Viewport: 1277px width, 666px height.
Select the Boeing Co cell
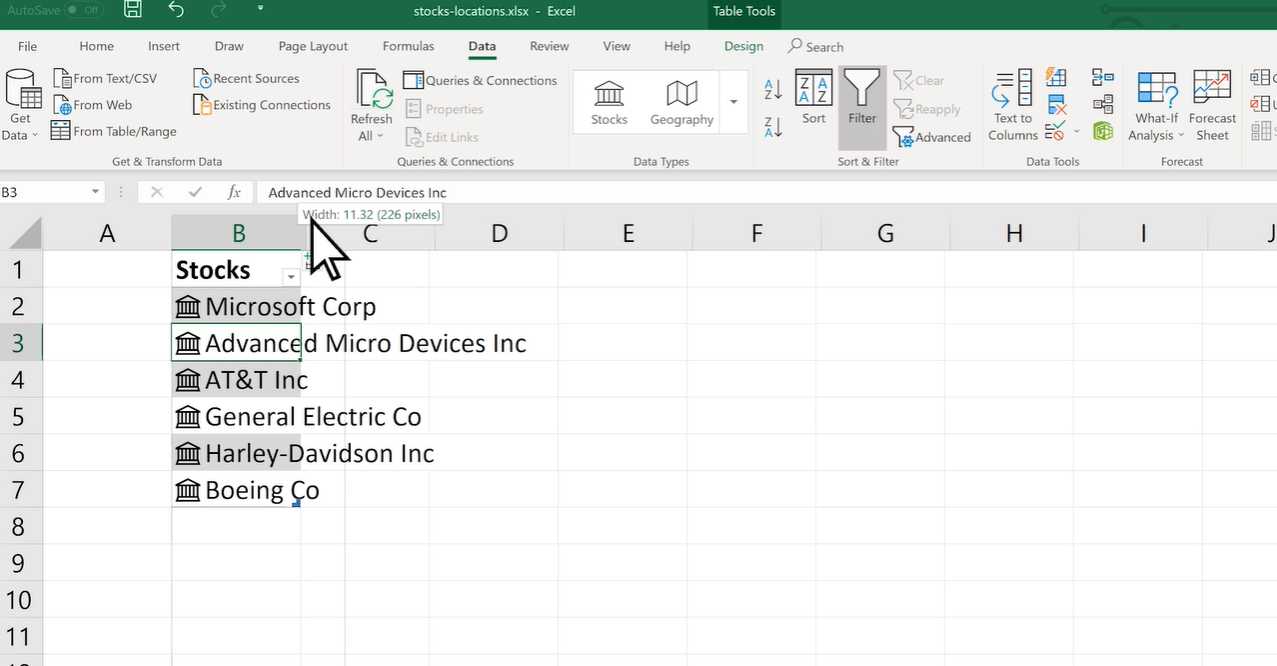[x=237, y=490]
